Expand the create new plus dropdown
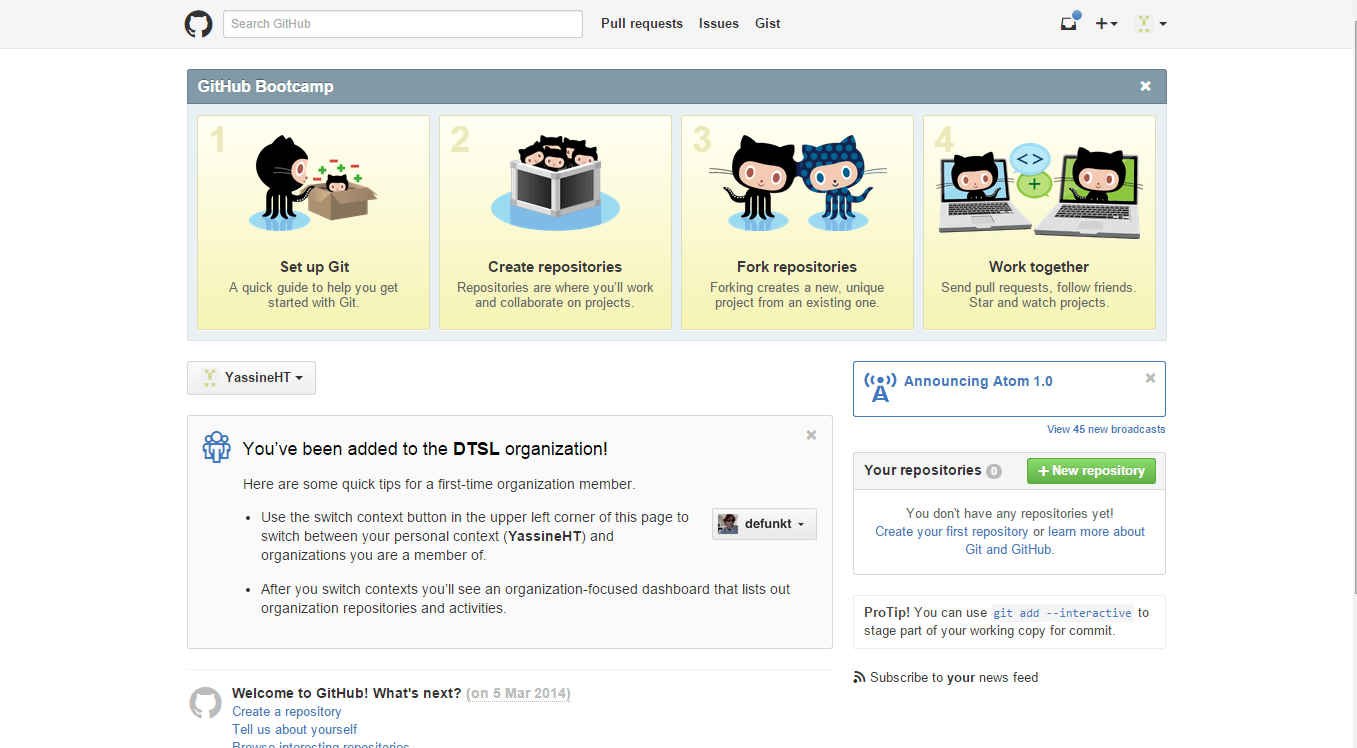1357x748 pixels. click(x=1106, y=24)
